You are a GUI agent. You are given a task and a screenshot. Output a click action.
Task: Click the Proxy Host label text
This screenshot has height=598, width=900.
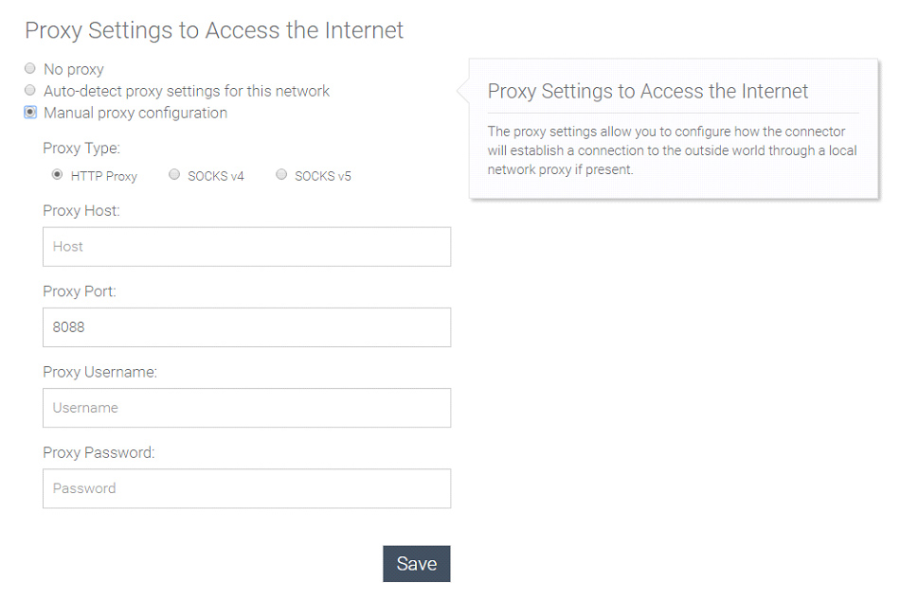tap(82, 211)
